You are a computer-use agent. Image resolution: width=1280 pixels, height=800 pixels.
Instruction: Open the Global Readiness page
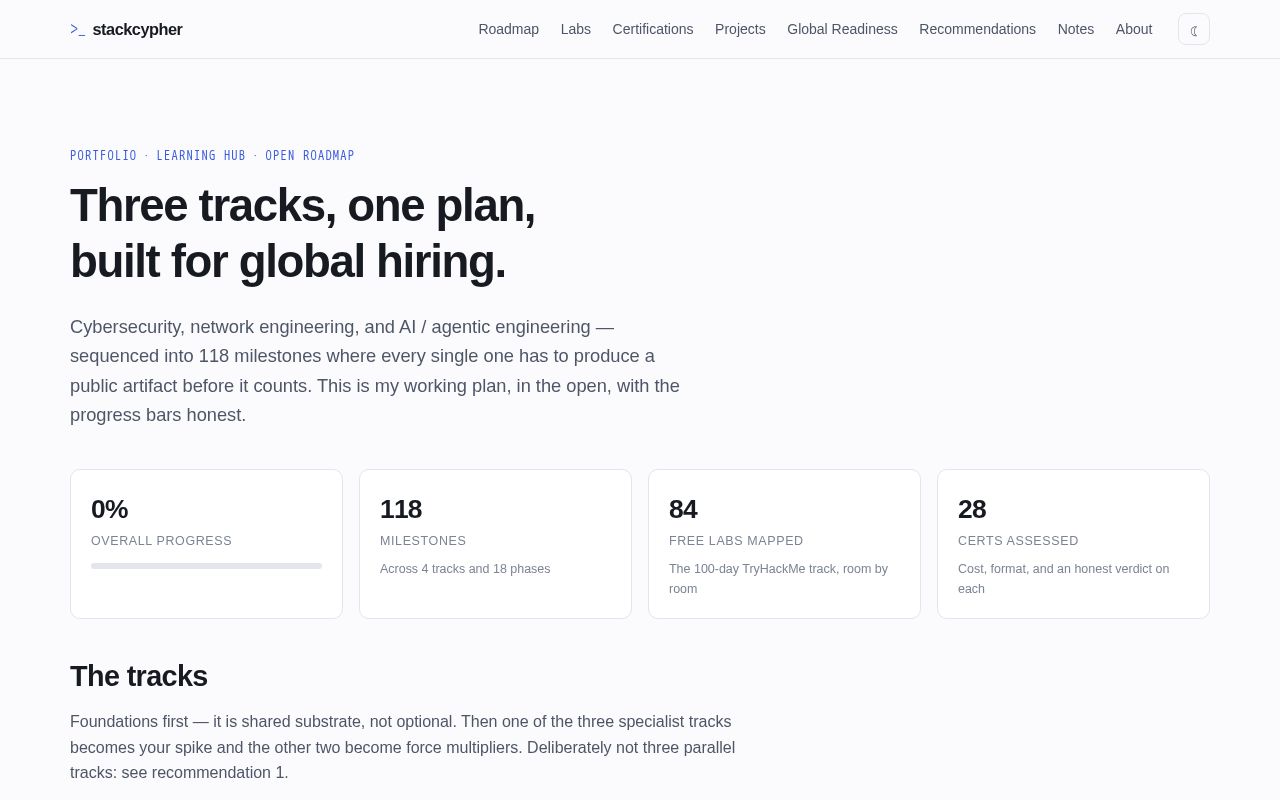pyautogui.click(x=842, y=29)
